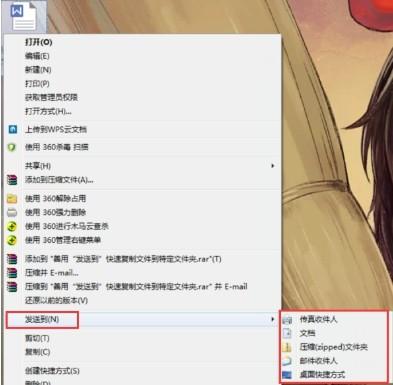Click 使用 360管理右键菜单

coord(63,240)
